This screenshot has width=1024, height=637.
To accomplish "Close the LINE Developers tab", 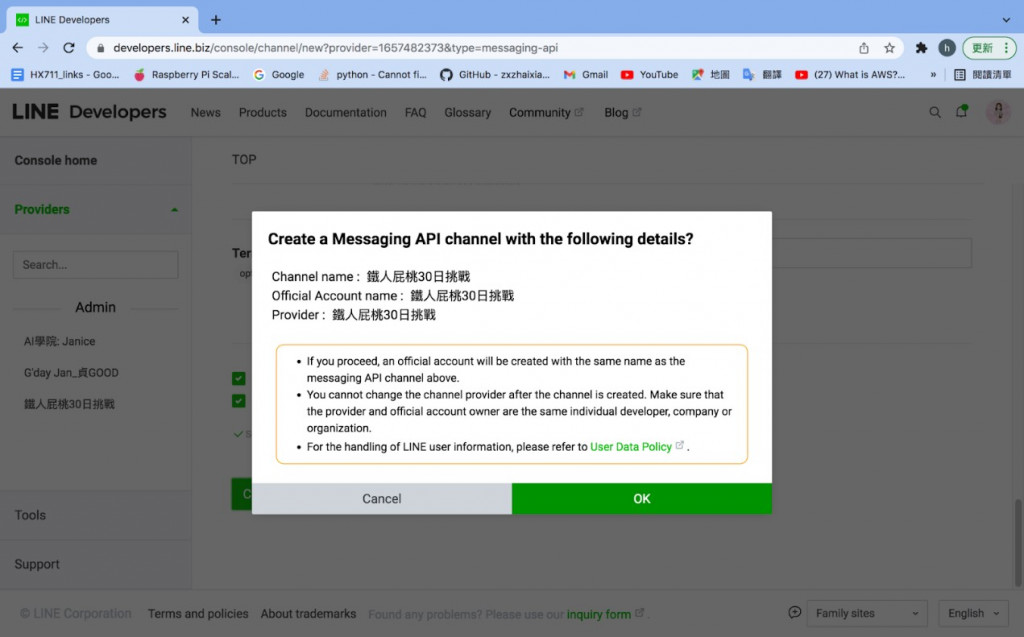I will (x=185, y=20).
